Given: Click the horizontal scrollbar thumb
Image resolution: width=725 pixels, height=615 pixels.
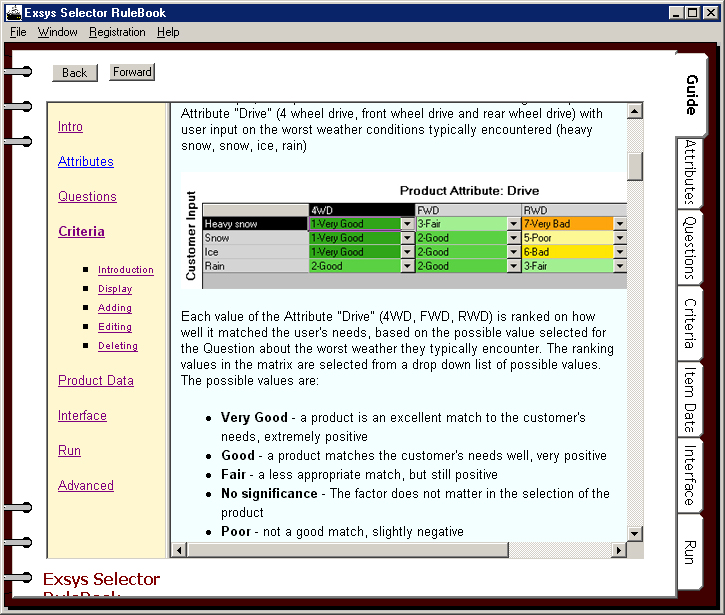Looking at the screenshot, I should point(347,550).
